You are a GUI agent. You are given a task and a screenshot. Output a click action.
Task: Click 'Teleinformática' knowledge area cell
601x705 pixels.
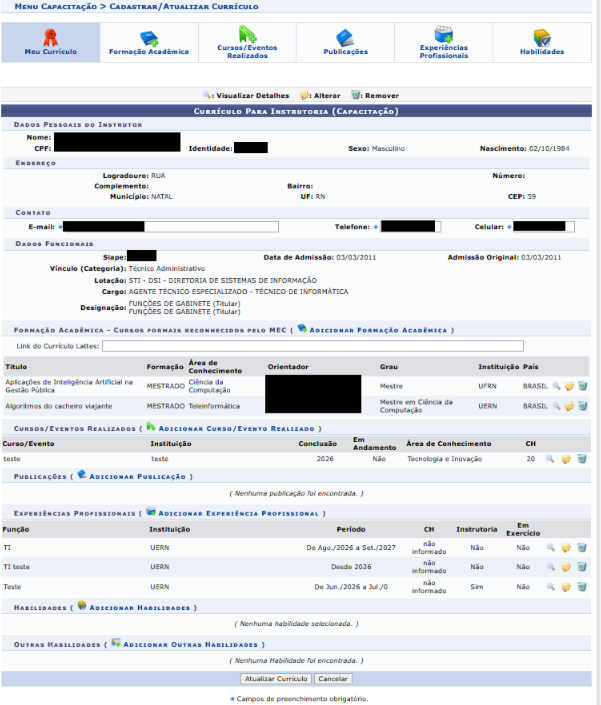click(x=214, y=406)
